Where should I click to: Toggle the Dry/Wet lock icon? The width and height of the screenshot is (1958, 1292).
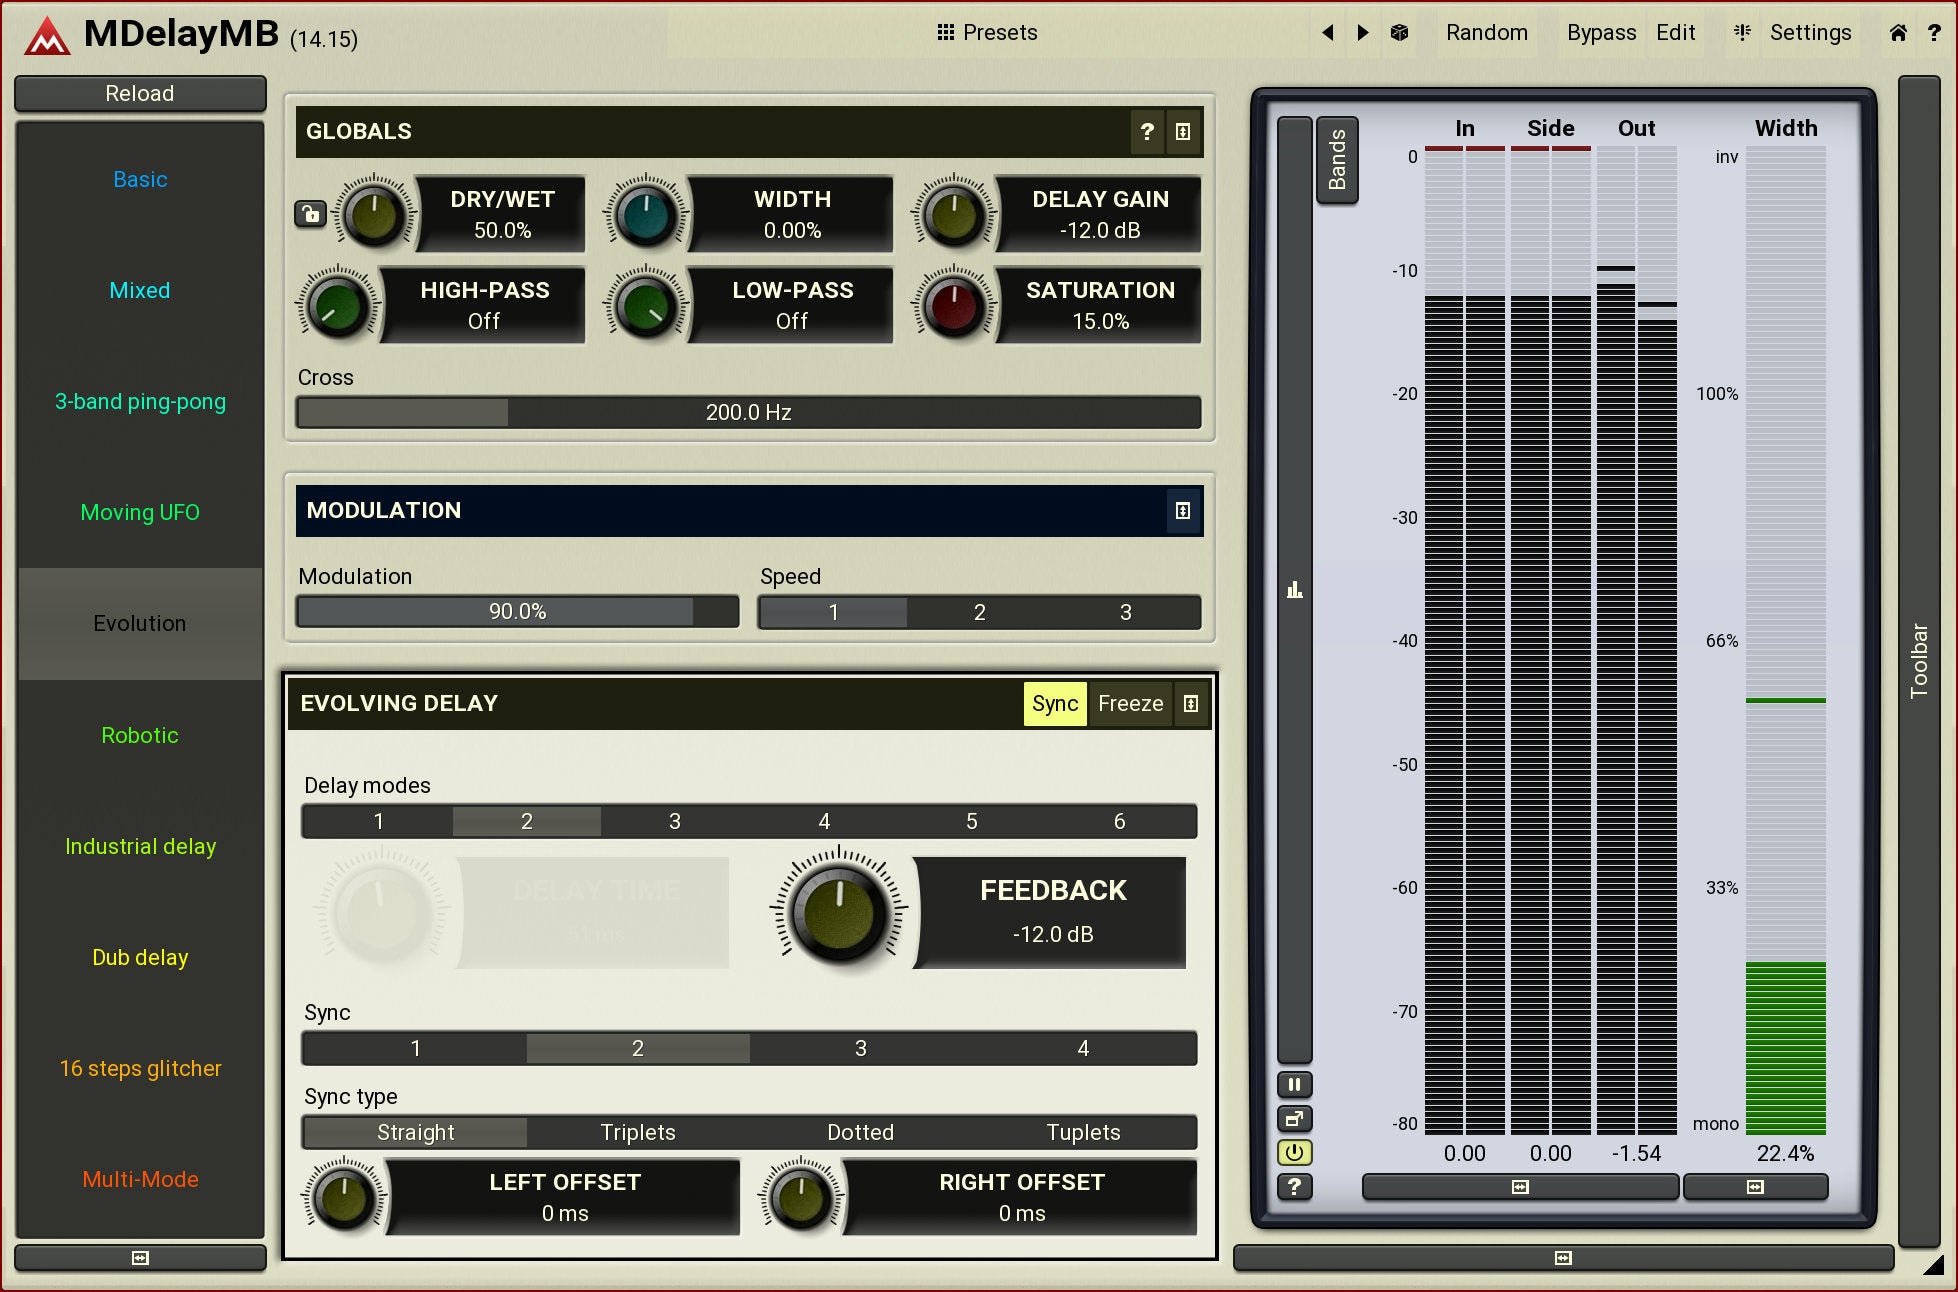310,214
